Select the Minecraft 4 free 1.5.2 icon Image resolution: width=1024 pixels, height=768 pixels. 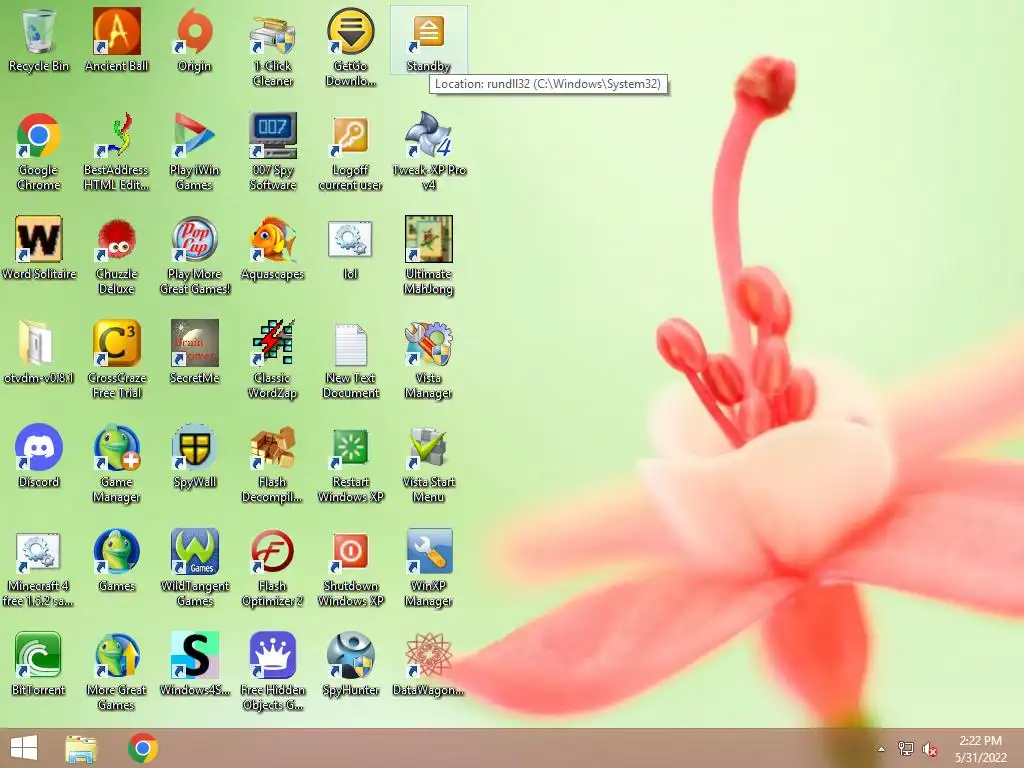click(x=37, y=552)
